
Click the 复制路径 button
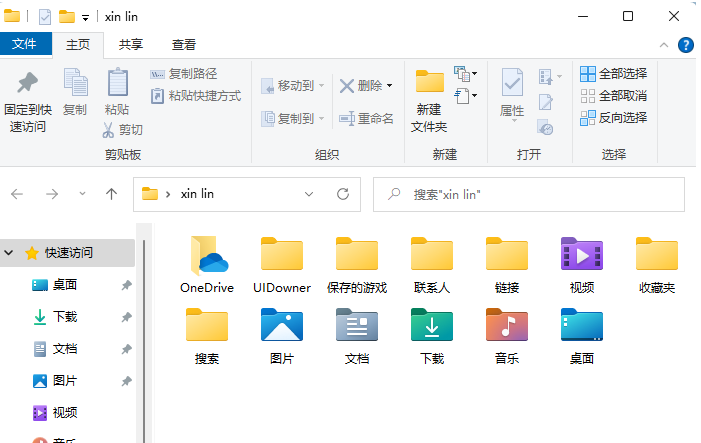[x=184, y=73]
